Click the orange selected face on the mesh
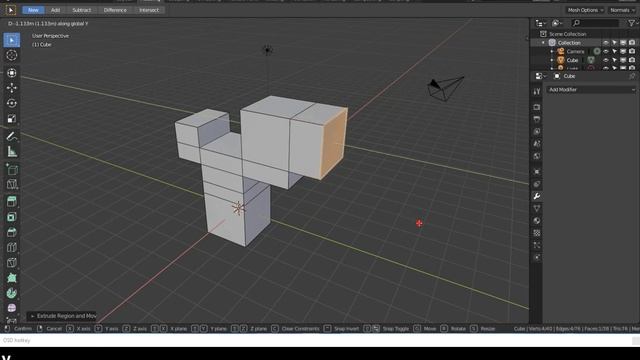Screen dimensions: 640x360 tap(334, 143)
